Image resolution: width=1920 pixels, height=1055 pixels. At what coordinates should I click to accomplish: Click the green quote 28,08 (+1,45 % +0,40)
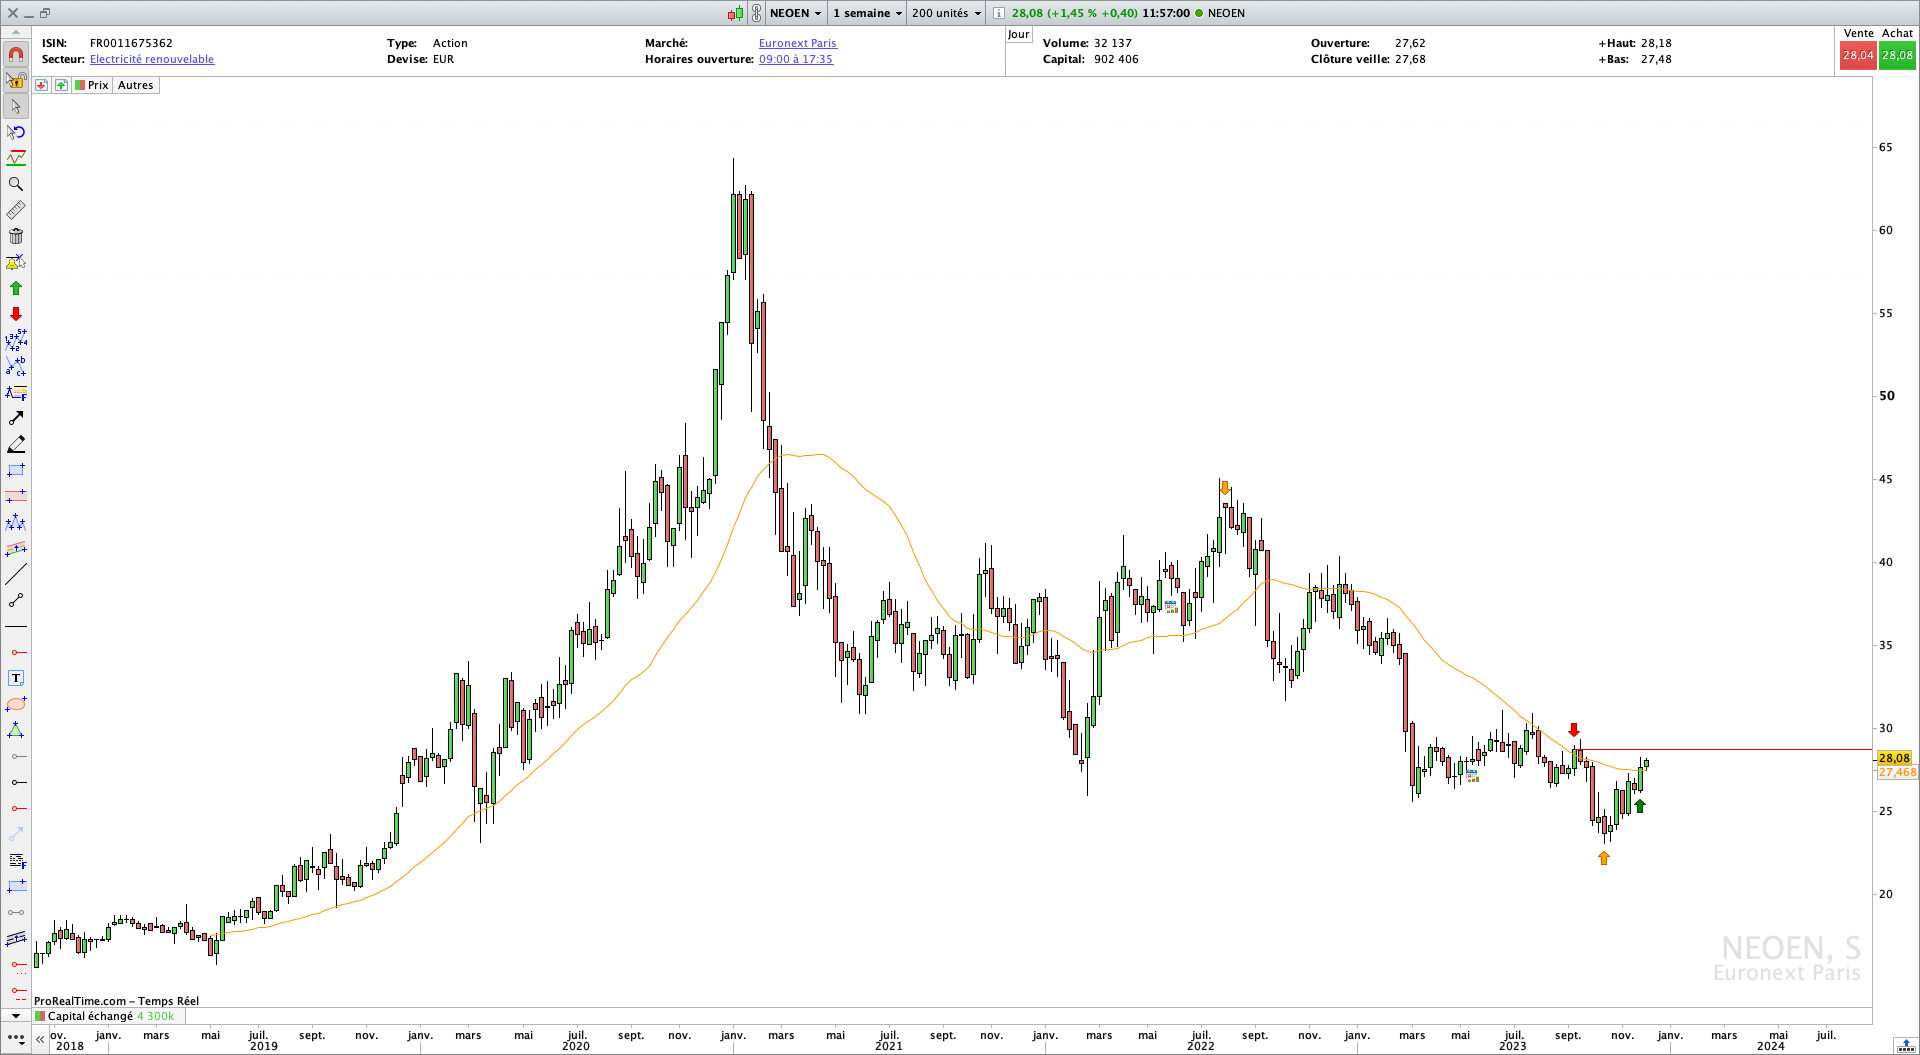1074,13
